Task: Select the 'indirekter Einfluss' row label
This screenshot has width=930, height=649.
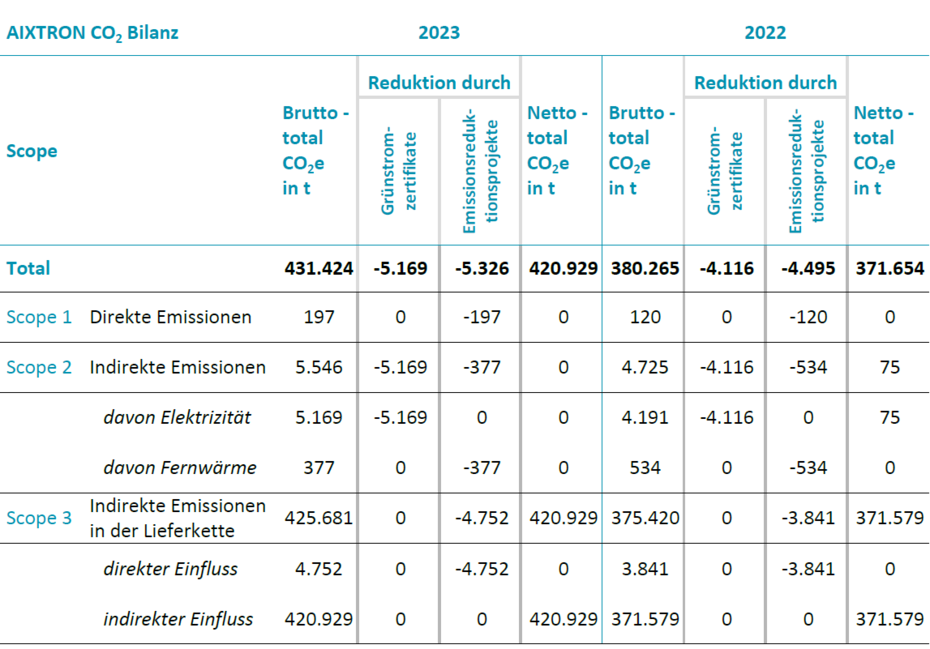Action: tap(178, 619)
